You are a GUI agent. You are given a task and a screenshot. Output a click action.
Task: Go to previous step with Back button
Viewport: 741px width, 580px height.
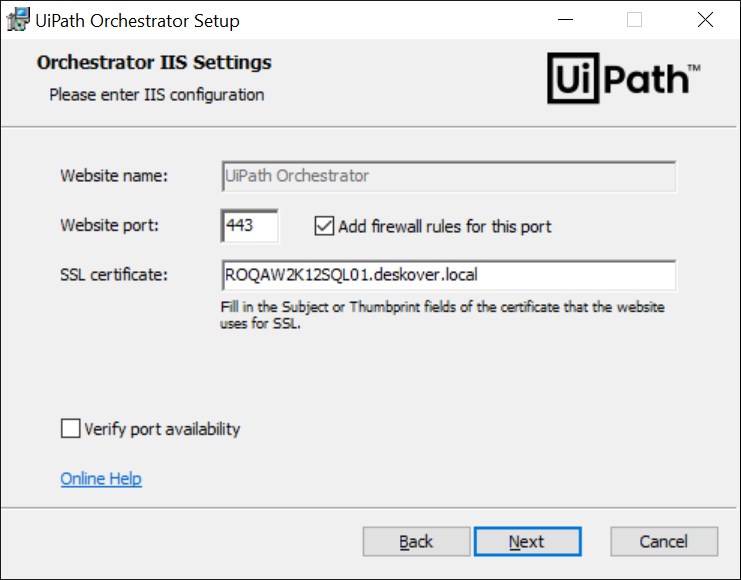(416, 541)
